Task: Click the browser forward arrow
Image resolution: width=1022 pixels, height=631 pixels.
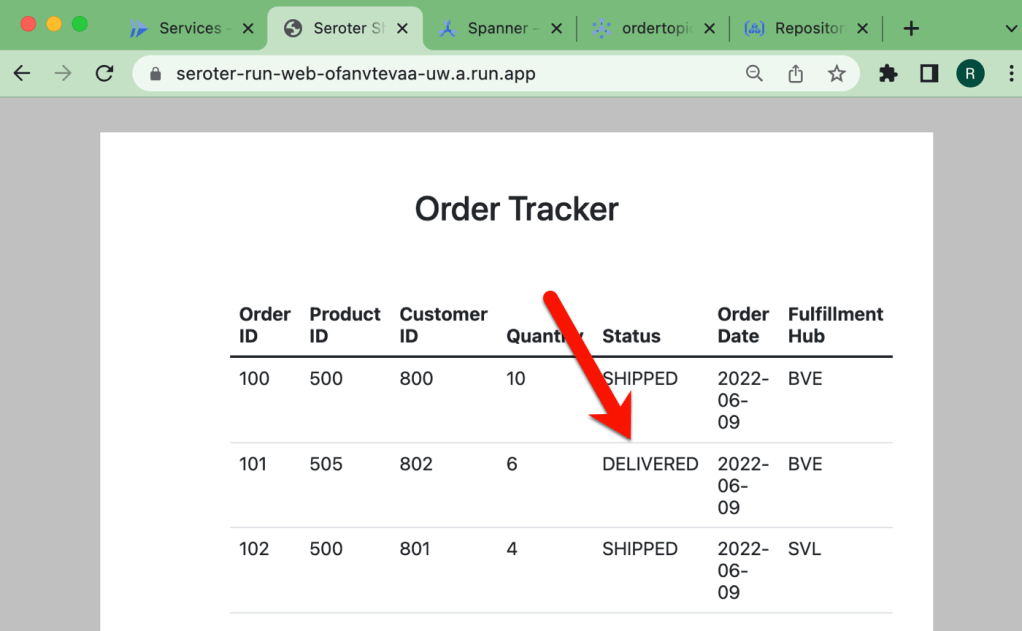Action: [x=63, y=73]
